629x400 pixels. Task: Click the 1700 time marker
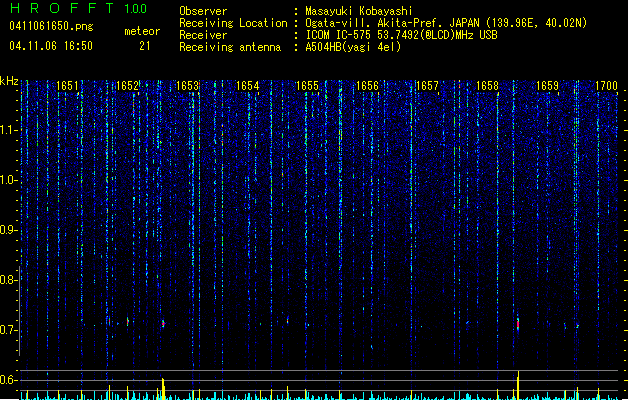[607, 86]
